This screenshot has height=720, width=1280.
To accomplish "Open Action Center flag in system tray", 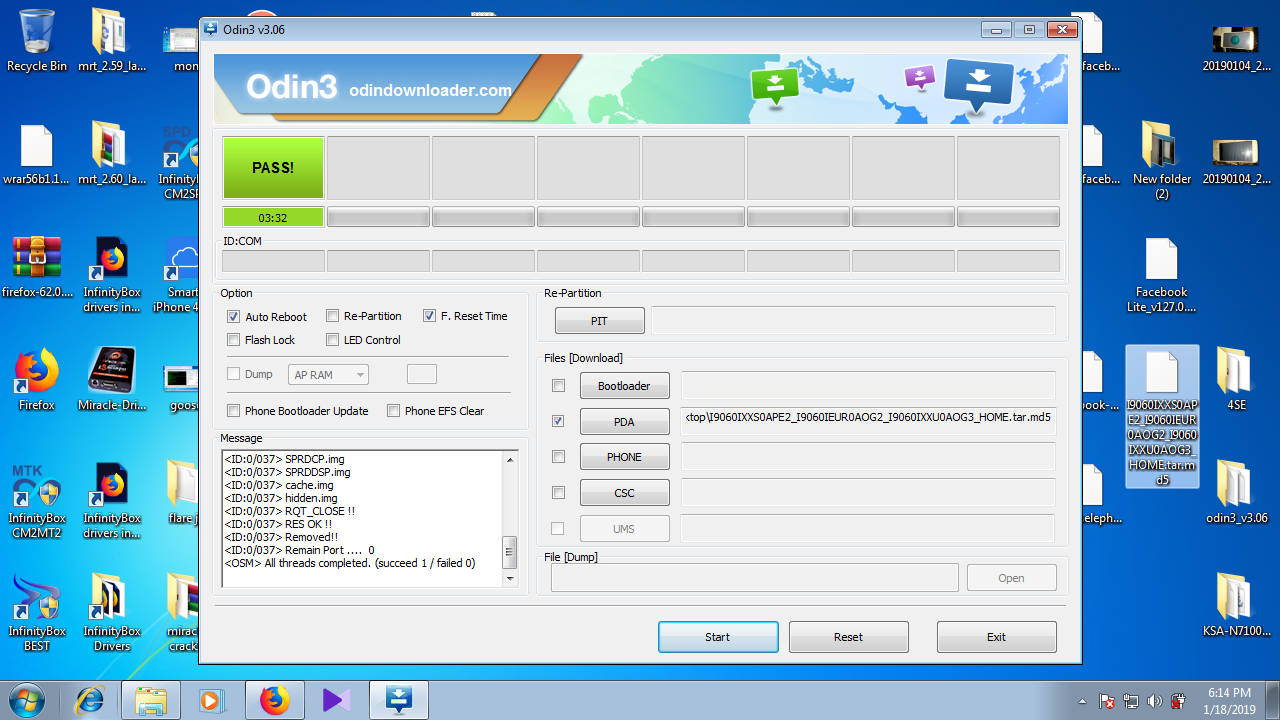I will tap(1107, 701).
